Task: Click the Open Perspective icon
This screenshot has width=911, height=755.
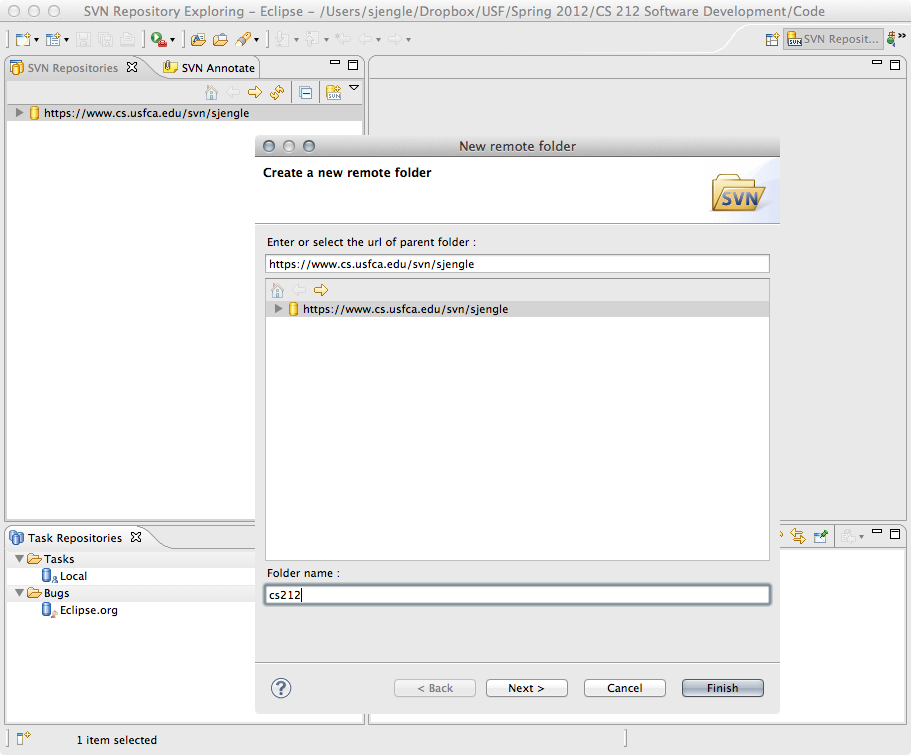Action: (772, 39)
